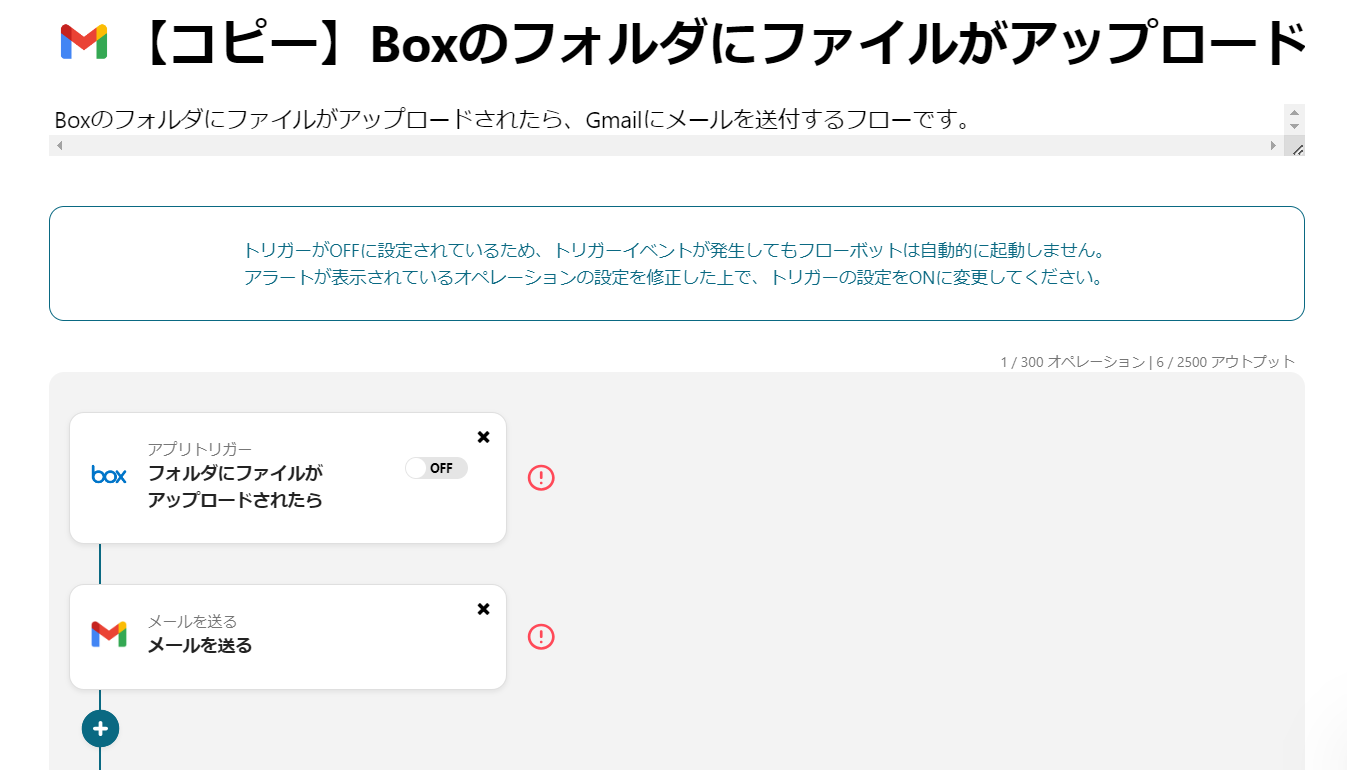Viewport: 1347px width, 770px height.
Task: Click the trigger OFF warning notice text
Action: click(677, 264)
